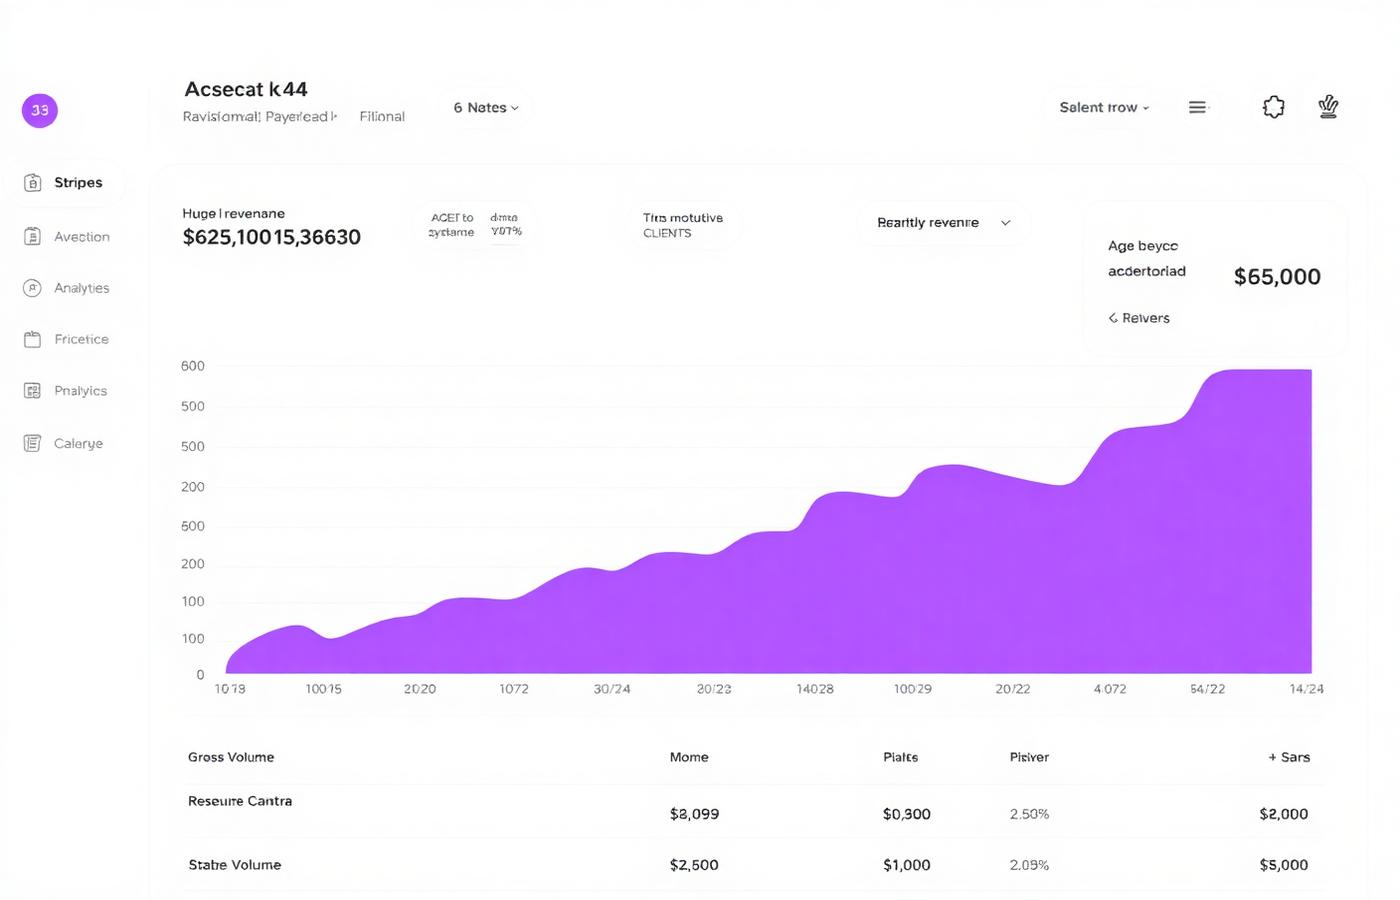Open the Pnalyics sidebar icon
The image size is (1400, 900).
pyautogui.click(x=32, y=391)
